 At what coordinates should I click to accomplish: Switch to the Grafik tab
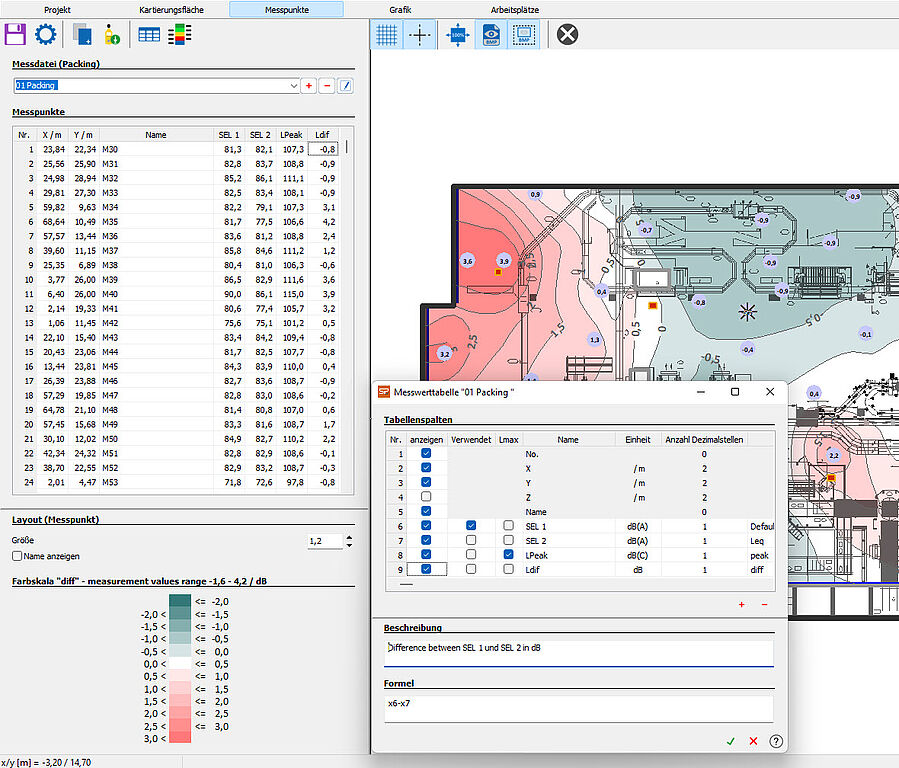pos(400,9)
